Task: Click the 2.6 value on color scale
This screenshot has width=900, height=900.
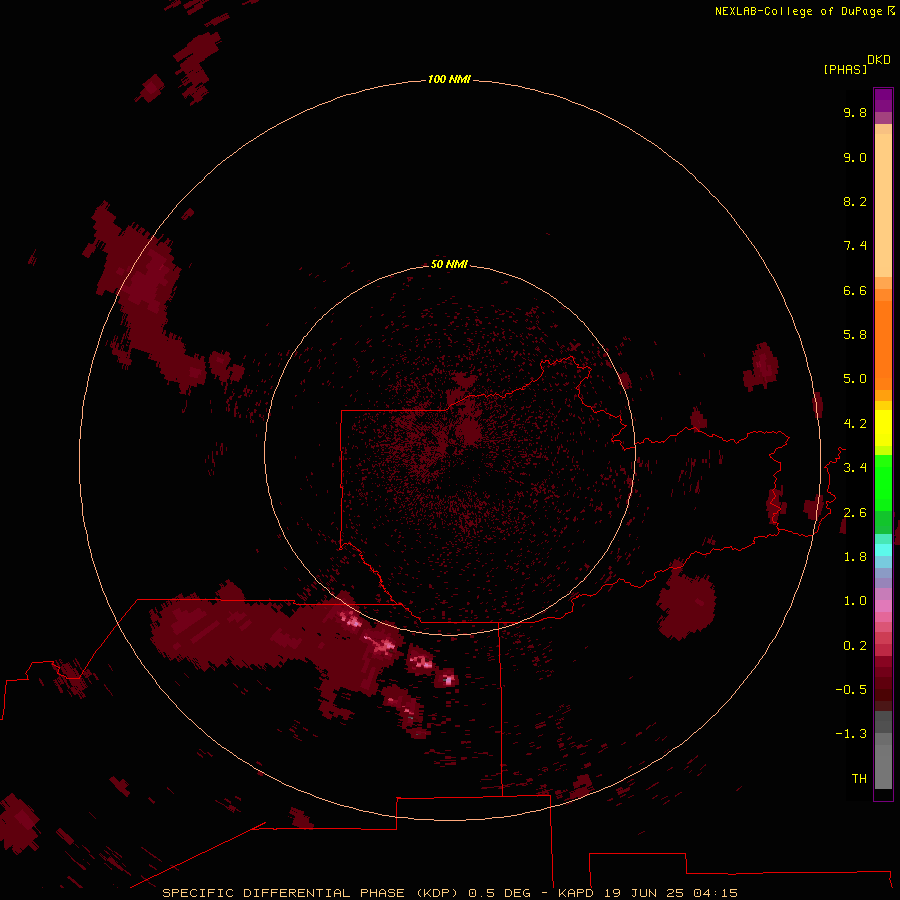Action: (x=855, y=513)
